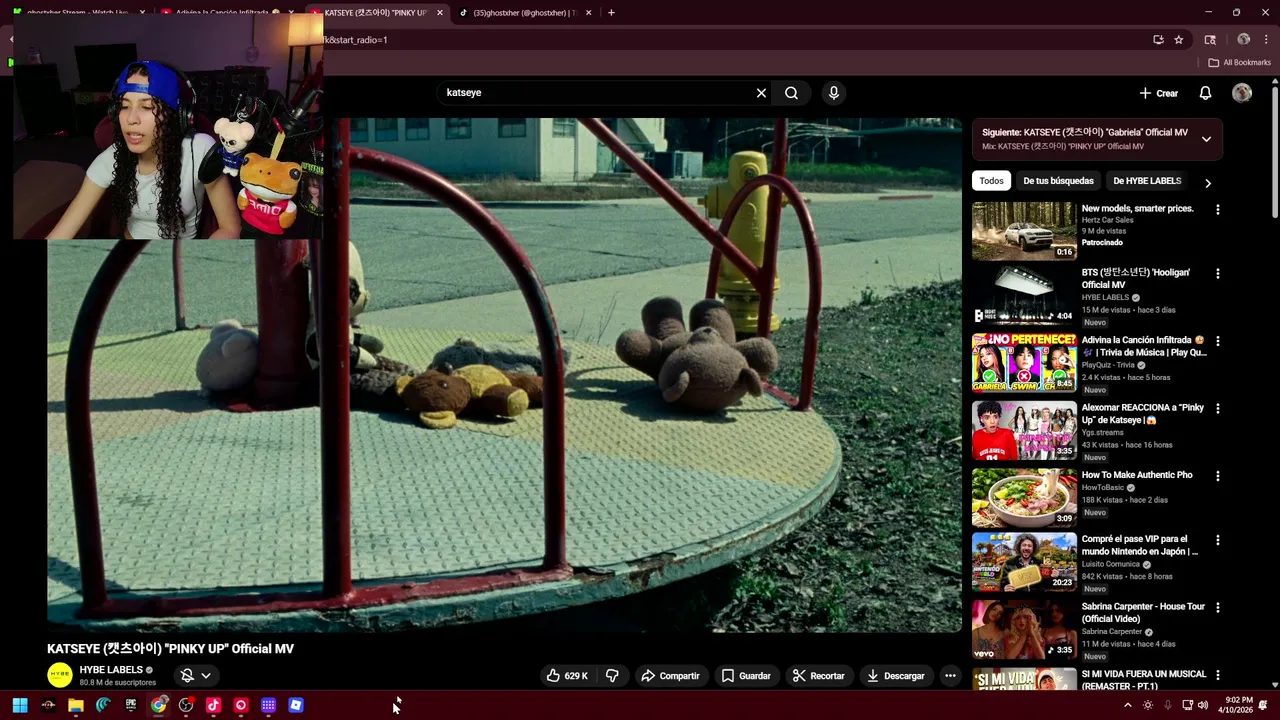Open more actions ellipsis under the video
Image resolution: width=1280 pixels, height=720 pixels.
tap(950, 676)
